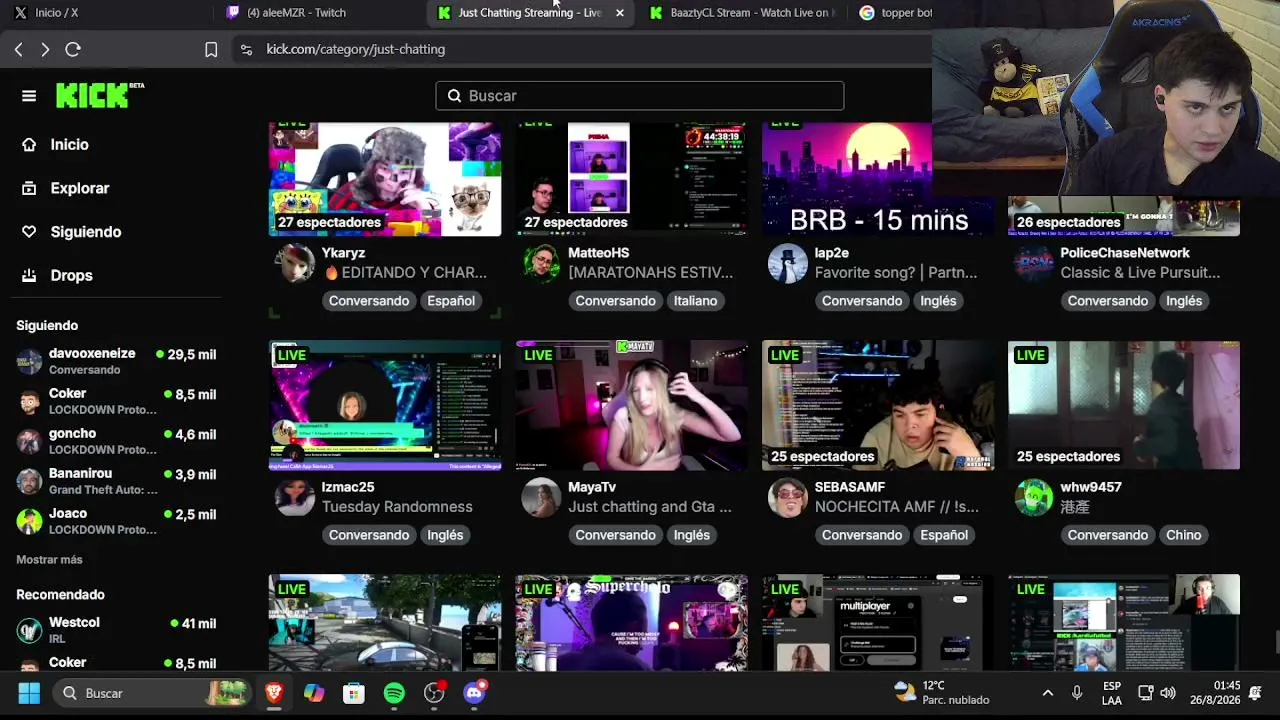Click the Español tag under SEBASAMF
This screenshot has width=1280, height=720.
pyautogui.click(x=944, y=535)
